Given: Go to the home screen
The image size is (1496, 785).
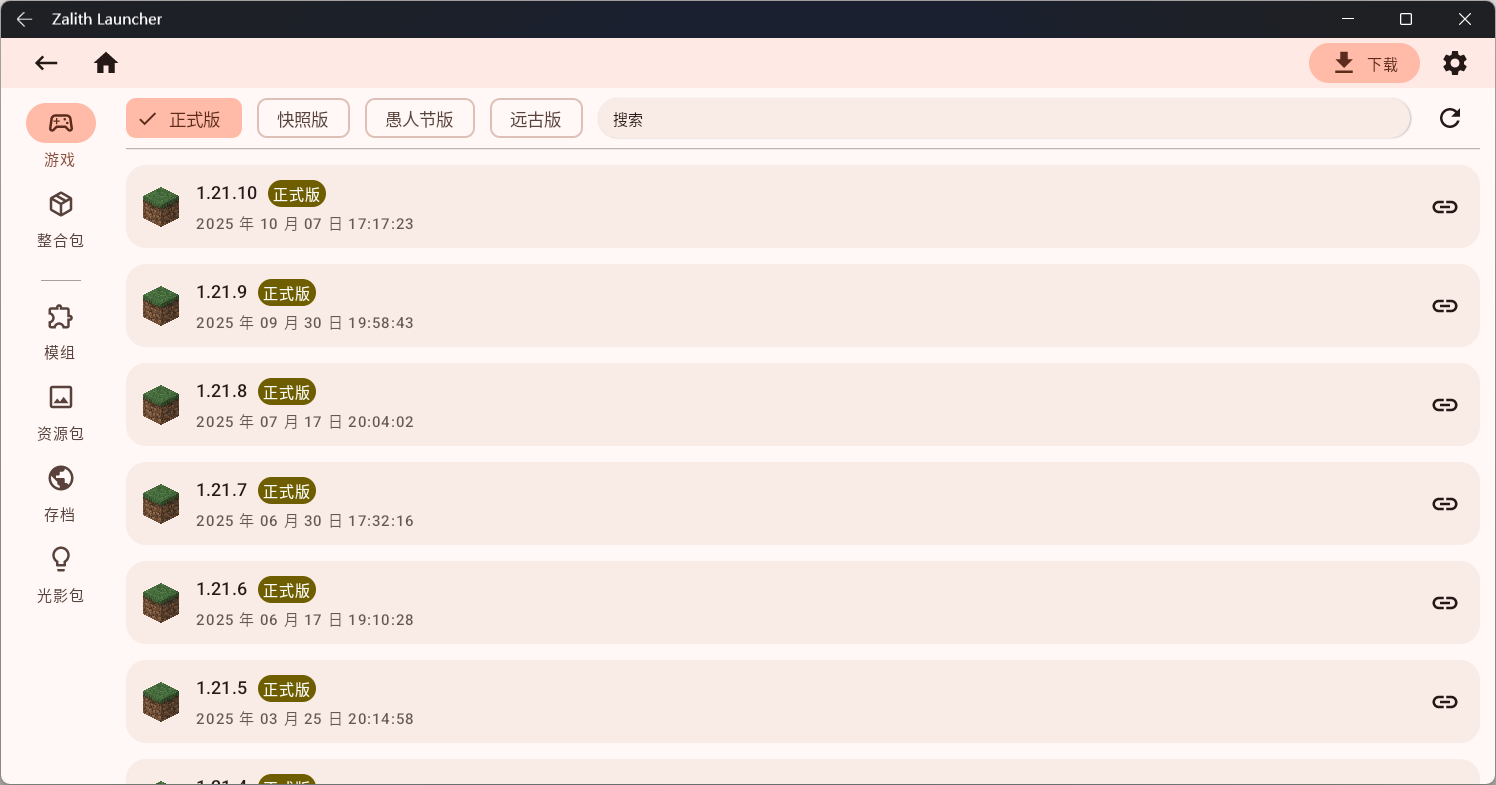Looking at the screenshot, I should 106,62.
